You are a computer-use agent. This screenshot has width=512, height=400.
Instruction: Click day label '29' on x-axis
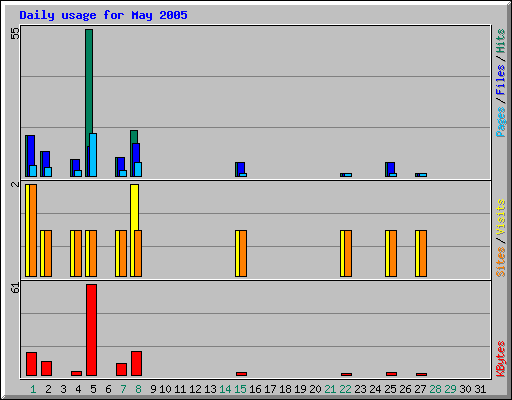[x=450, y=389]
